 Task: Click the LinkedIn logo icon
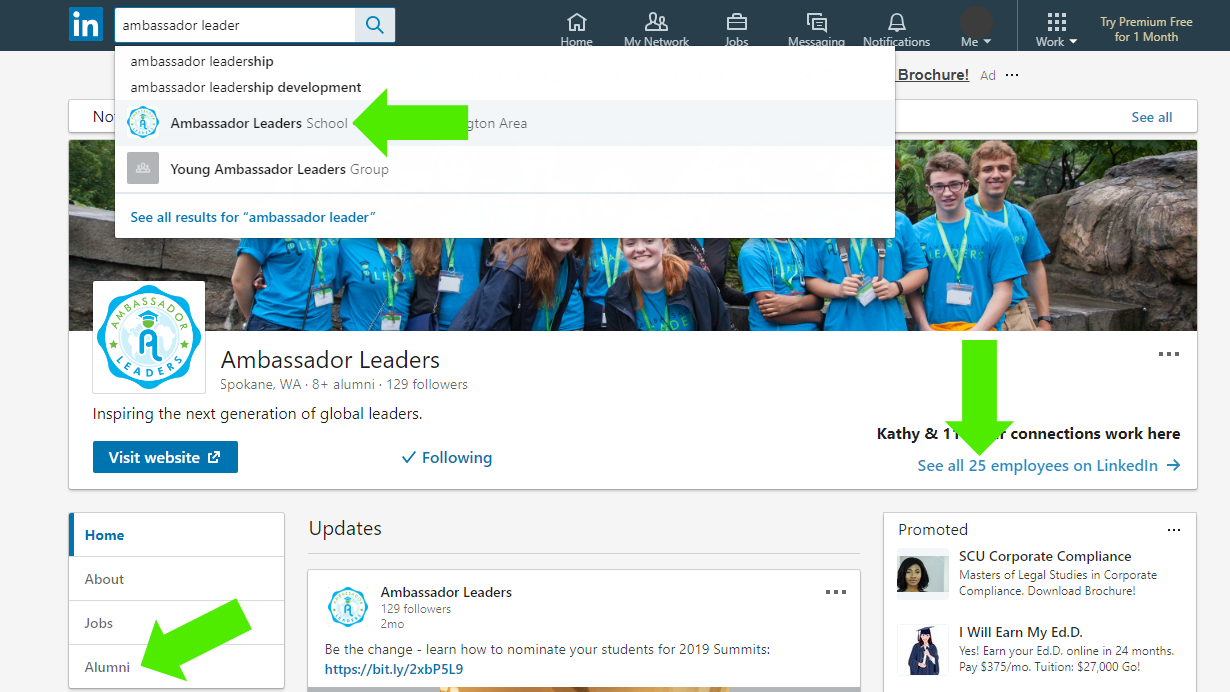click(x=86, y=24)
